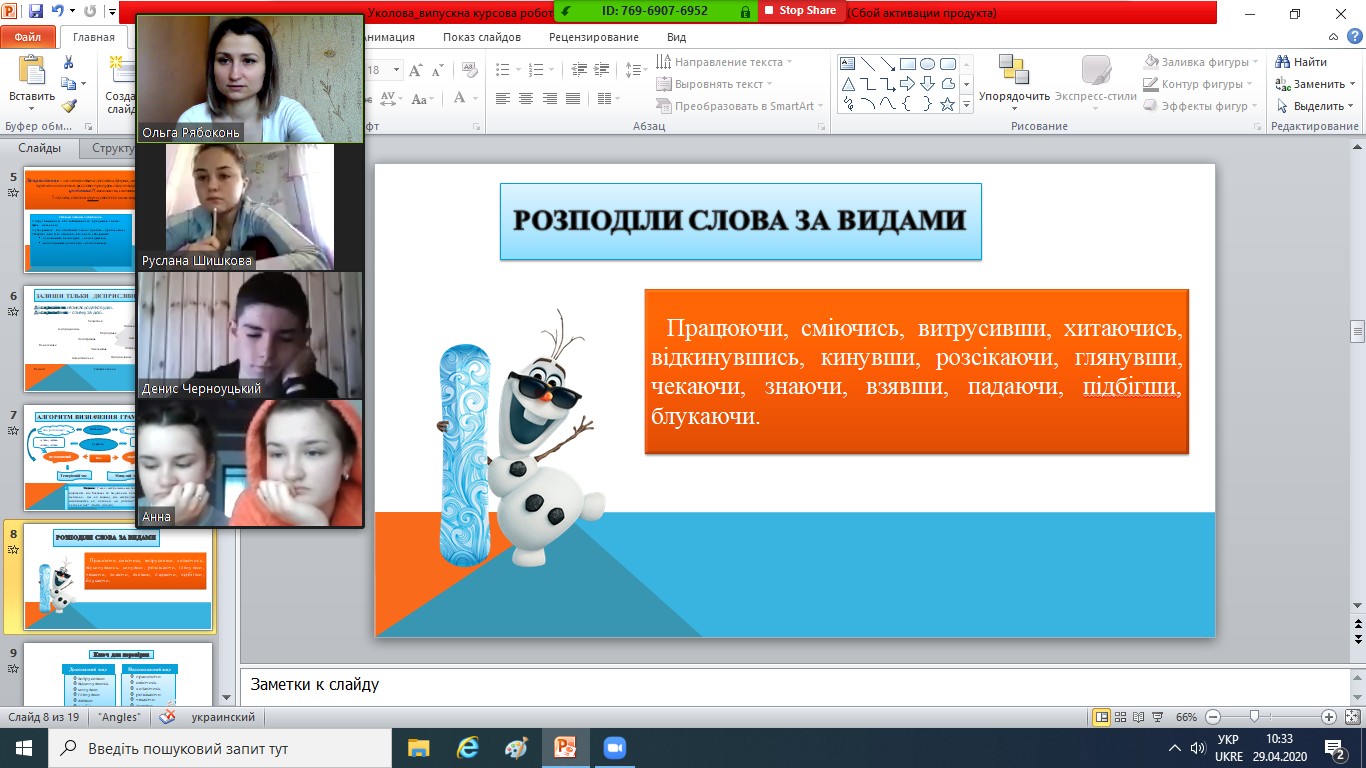Open the change case Aa dropdown
This screenshot has height=768, width=1366.
click(x=422, y=99)
